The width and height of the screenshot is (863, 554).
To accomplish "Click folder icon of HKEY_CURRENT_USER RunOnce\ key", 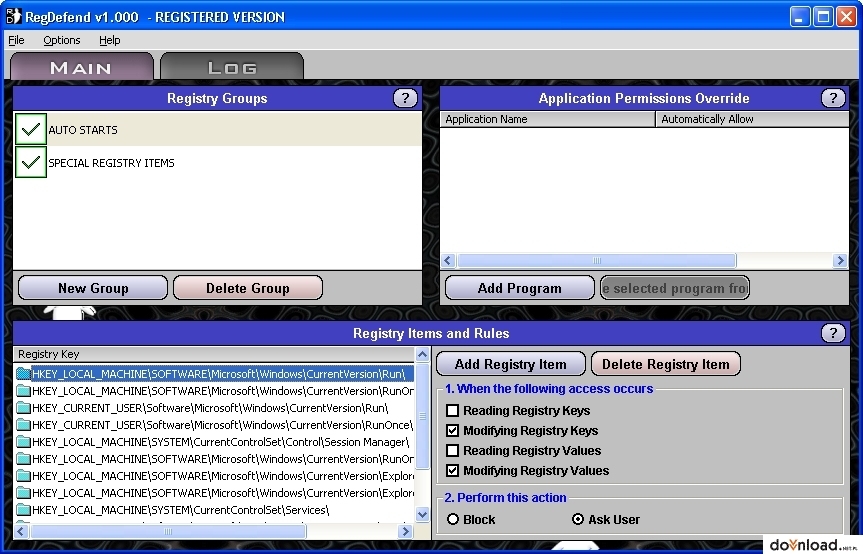I will pos(23,425).
